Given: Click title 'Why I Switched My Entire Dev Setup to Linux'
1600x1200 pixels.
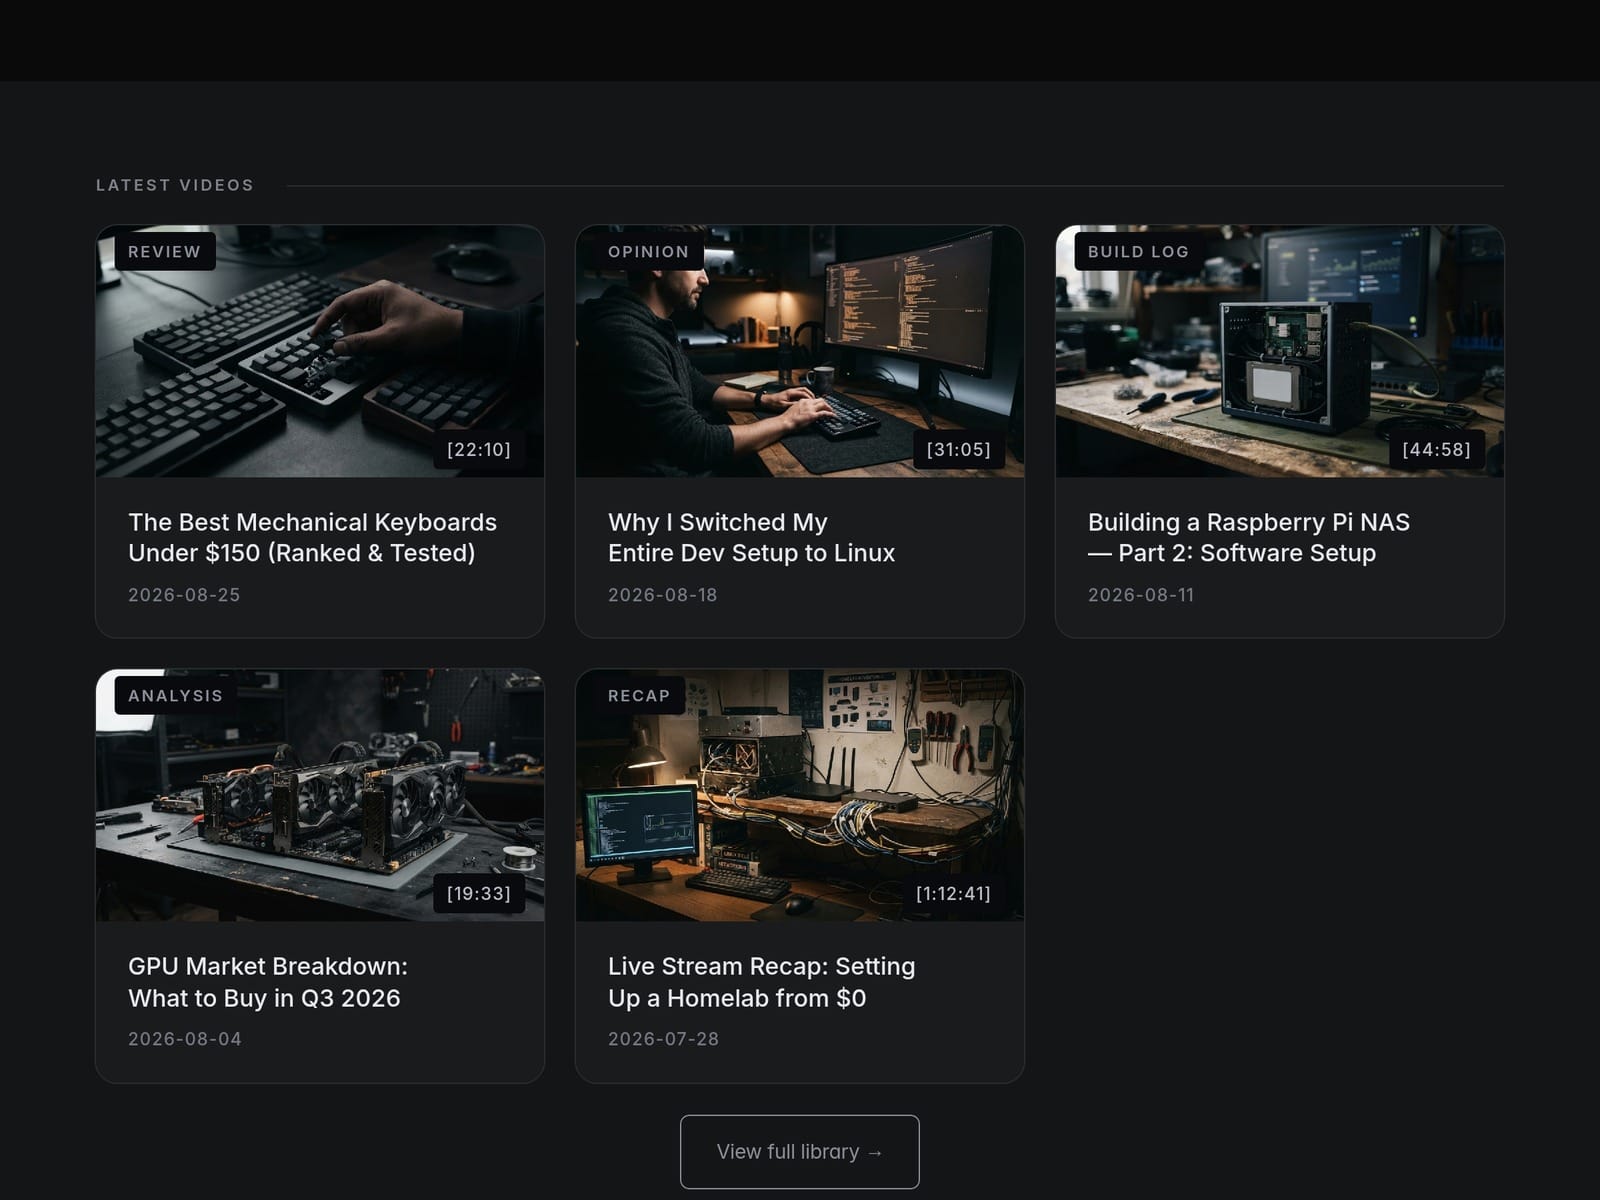Looking at the screenshot, I should point(751,537).
